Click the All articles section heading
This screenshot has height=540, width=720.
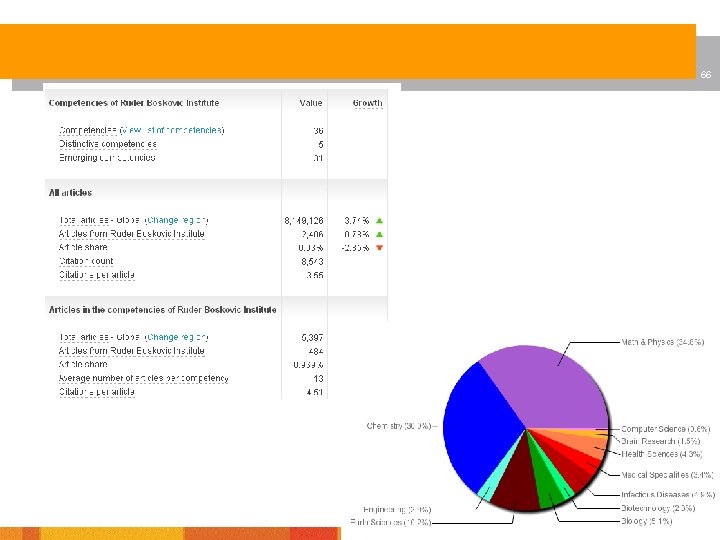[70, 193]
